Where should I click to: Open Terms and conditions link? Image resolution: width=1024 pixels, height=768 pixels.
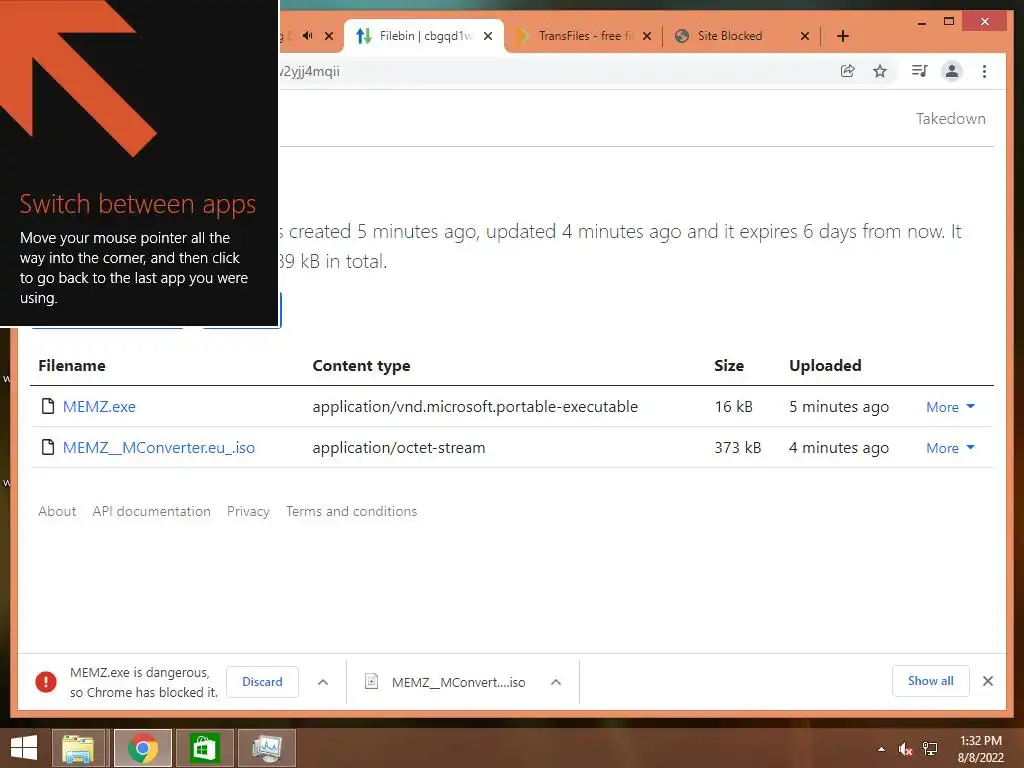tap(351, 511)
